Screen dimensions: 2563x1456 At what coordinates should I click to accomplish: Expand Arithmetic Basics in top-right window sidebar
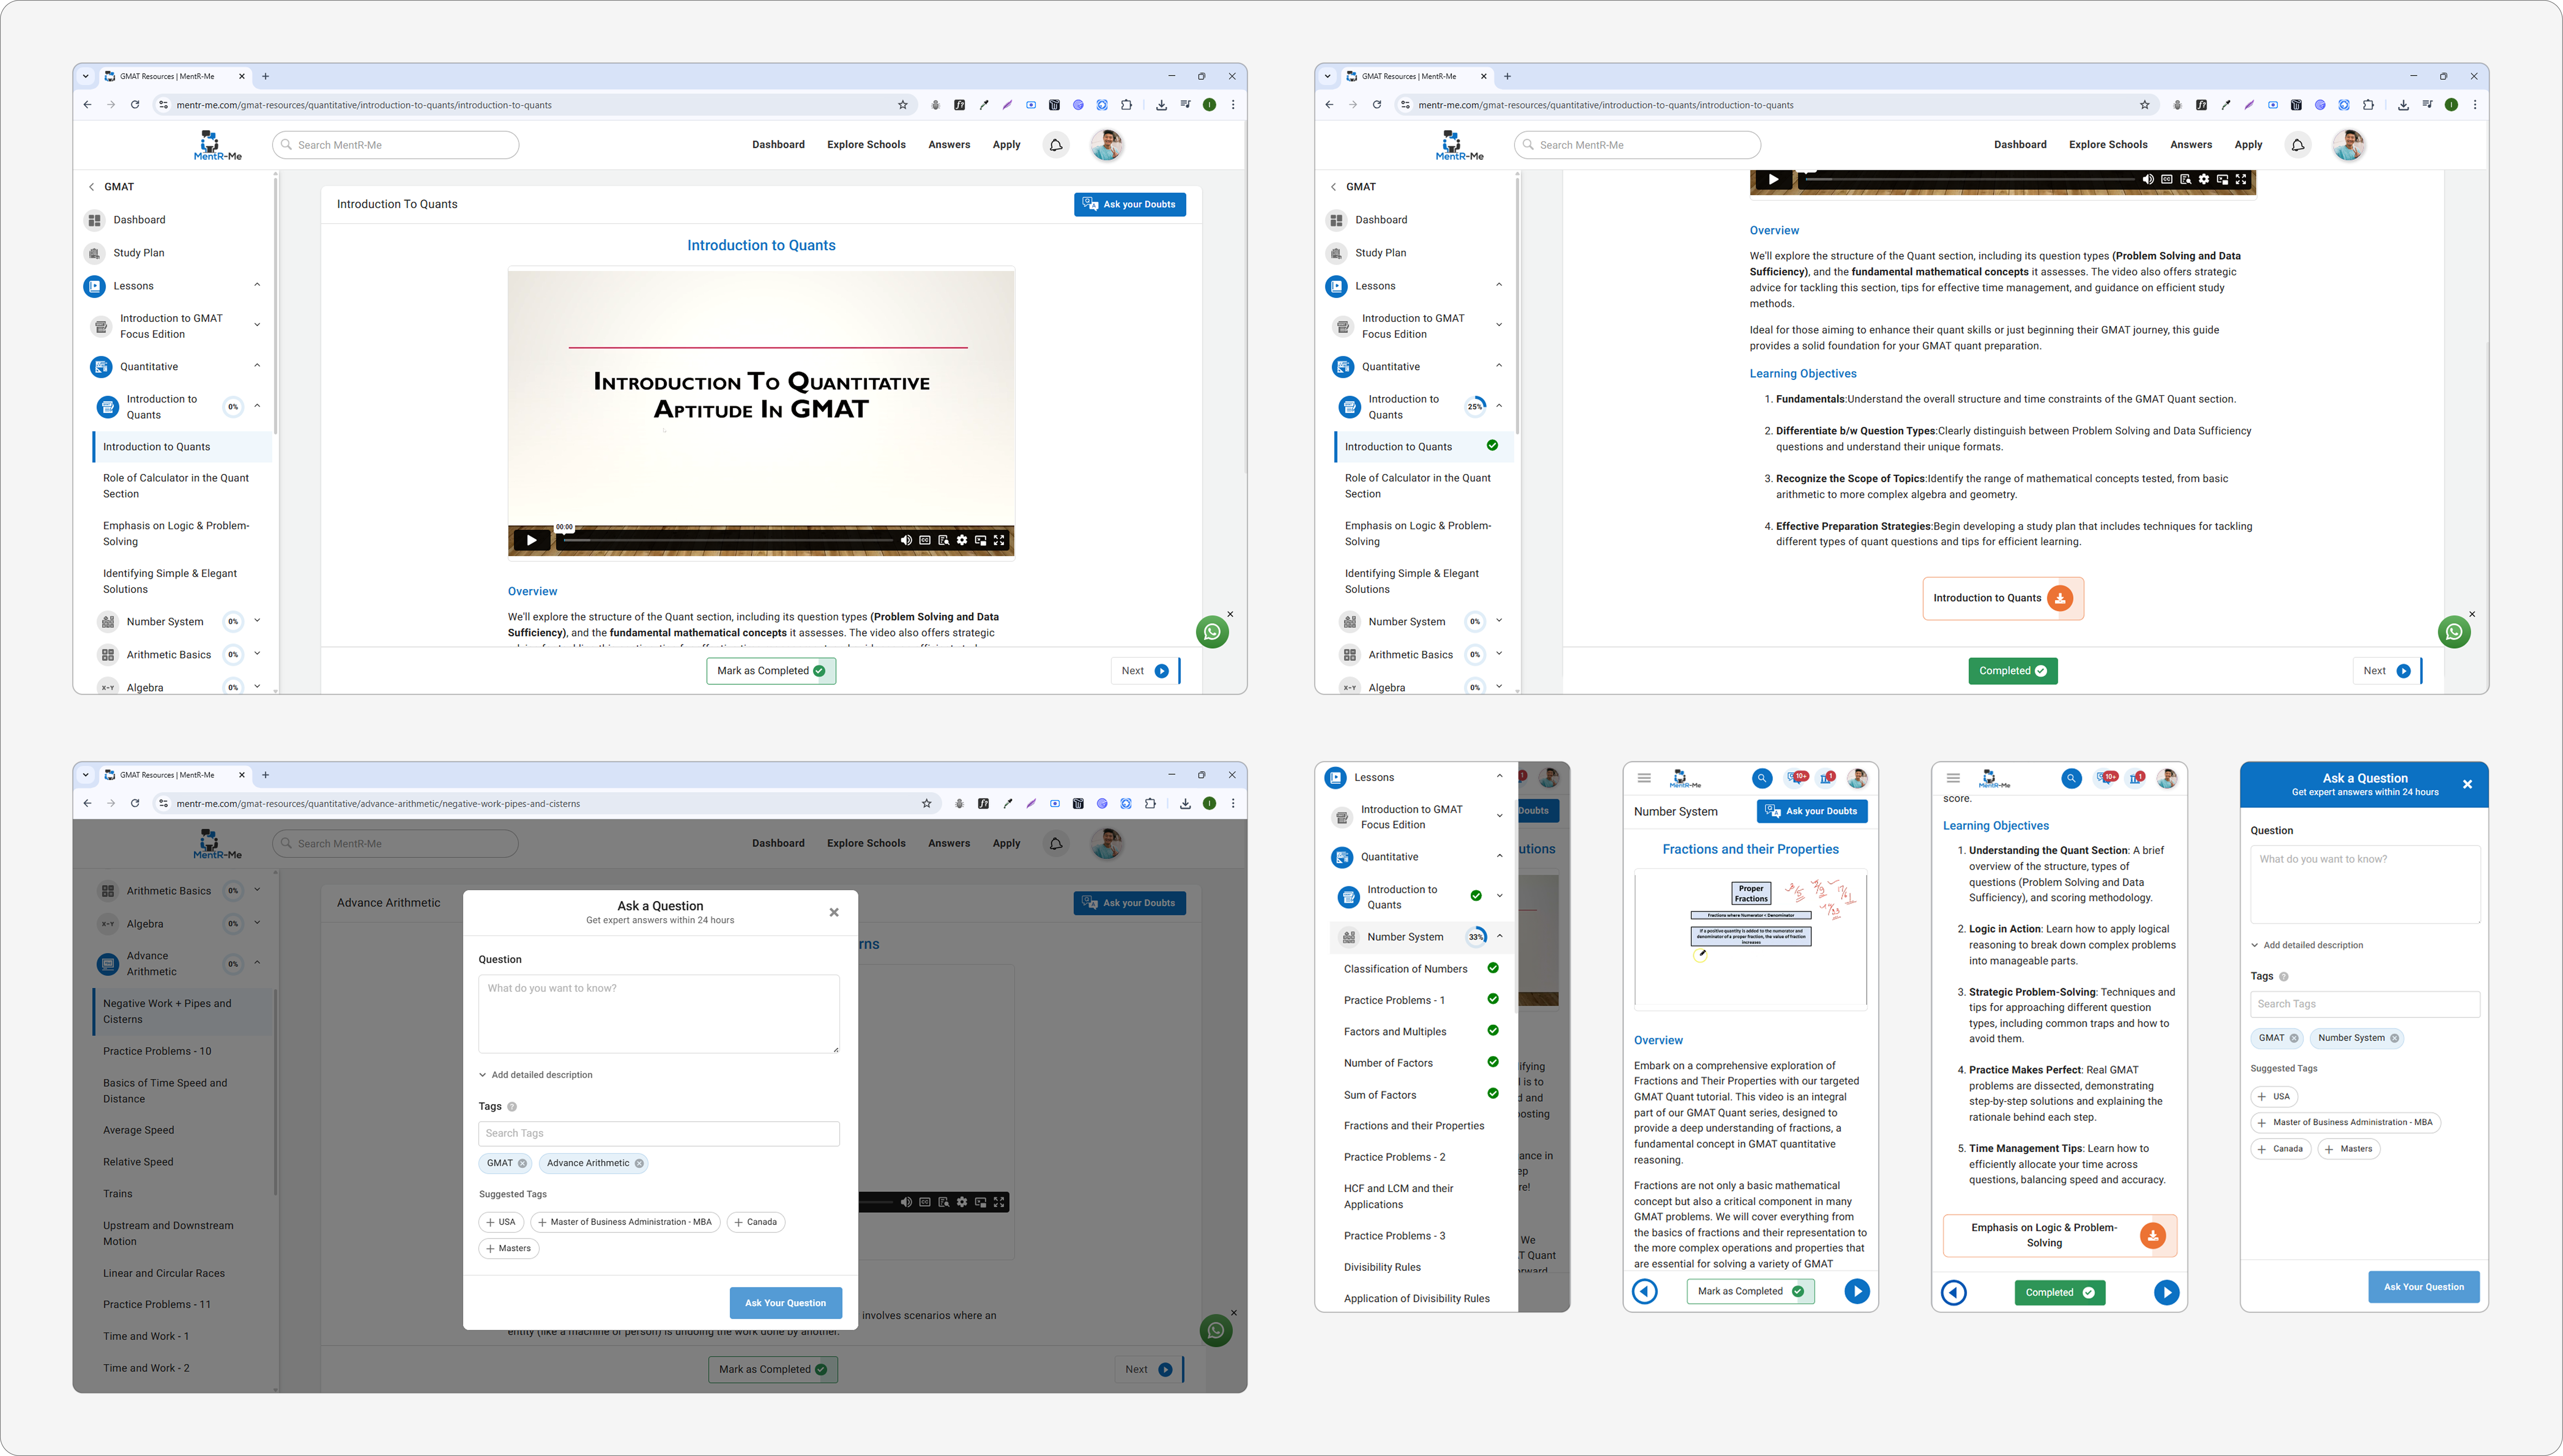1499,654
